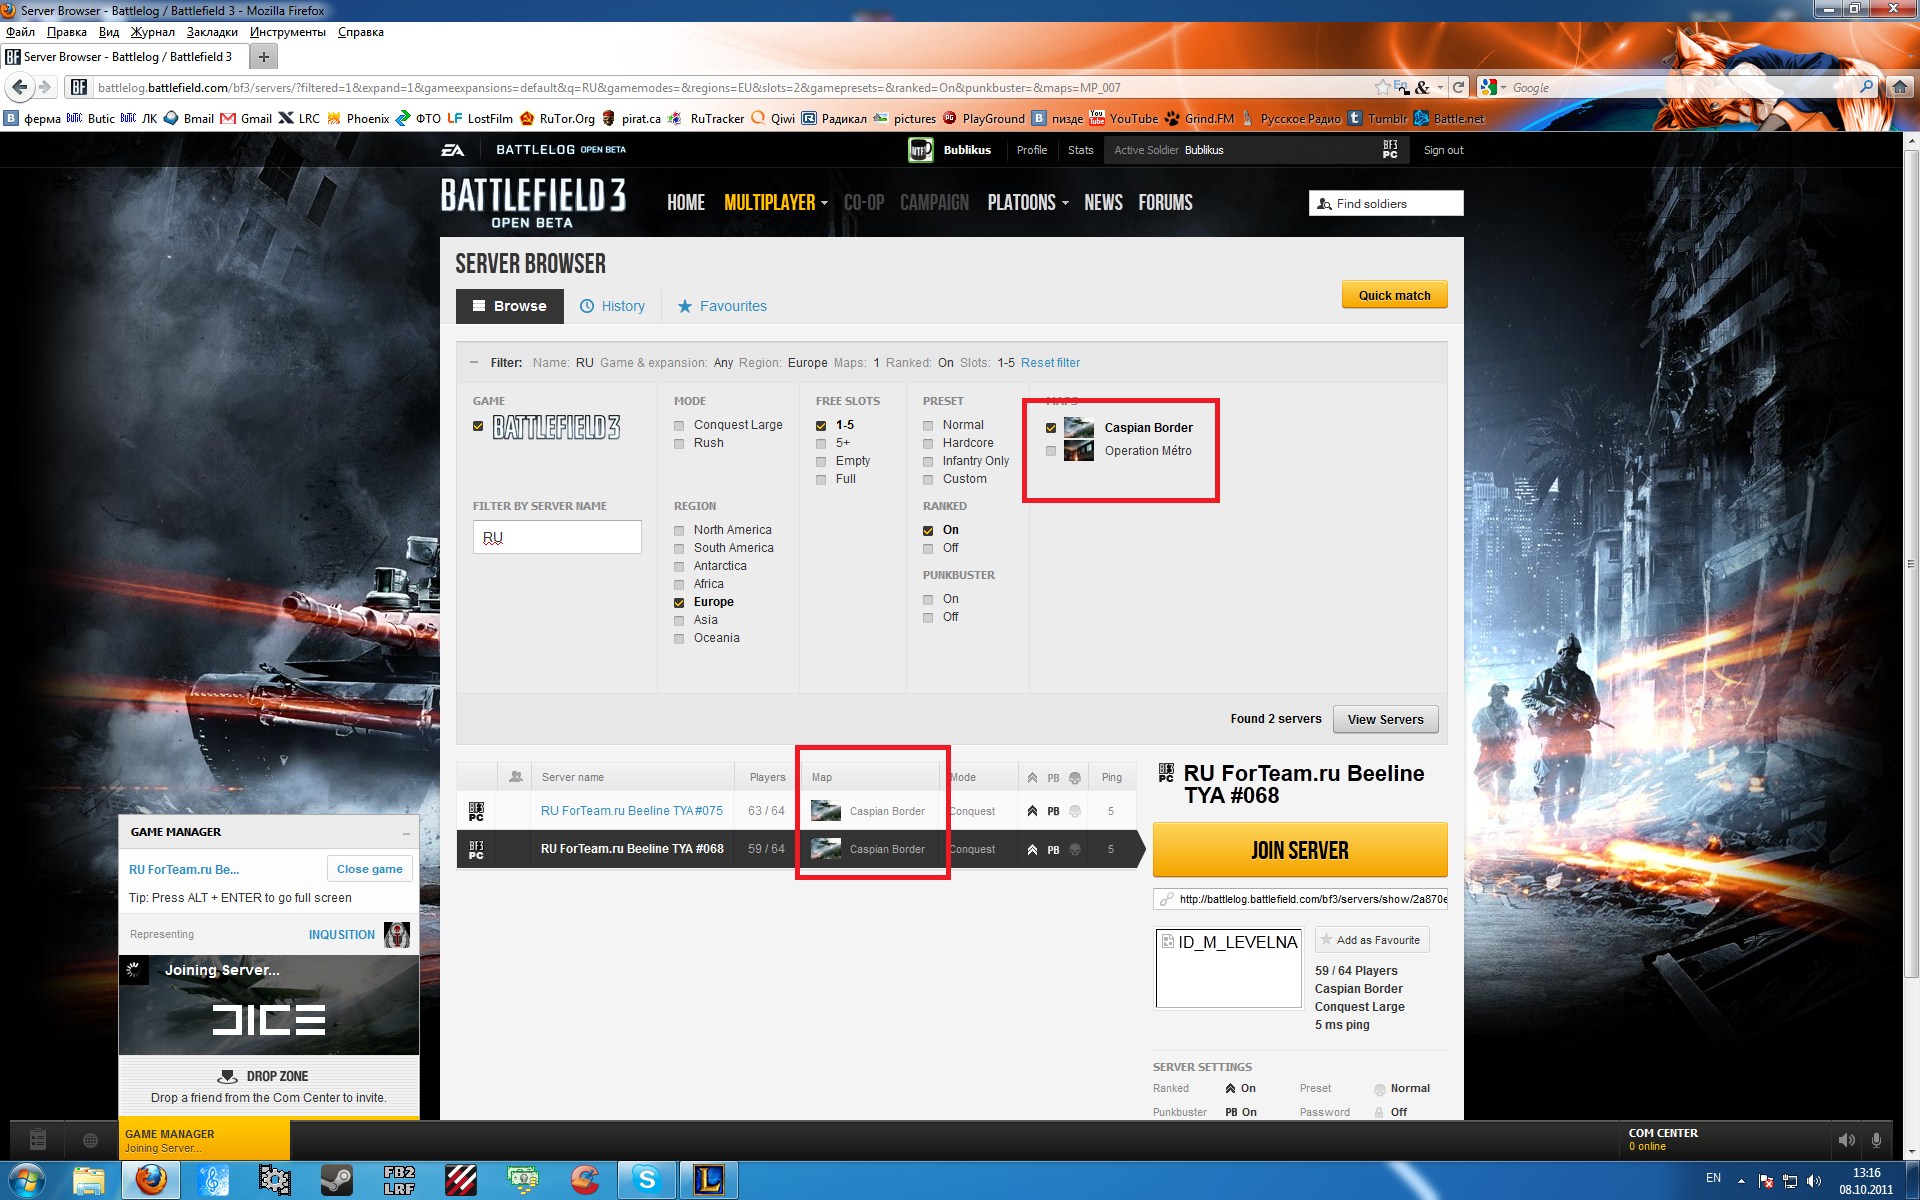Bookmark this page with star icon
Screen dimensions: 1920x1200
1382,87
